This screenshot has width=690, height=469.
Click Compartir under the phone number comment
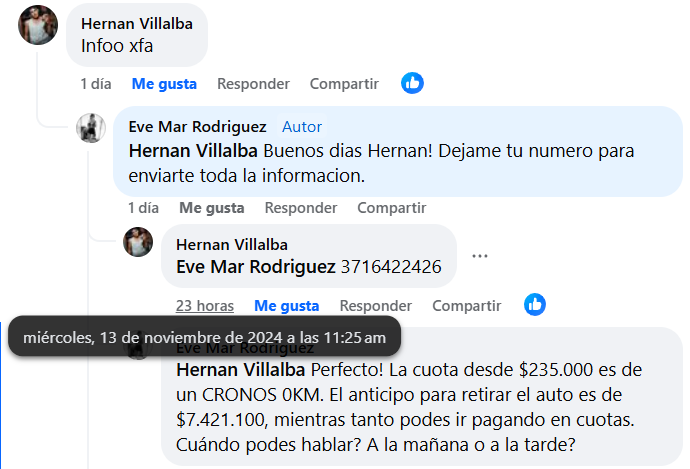point(466,306)
